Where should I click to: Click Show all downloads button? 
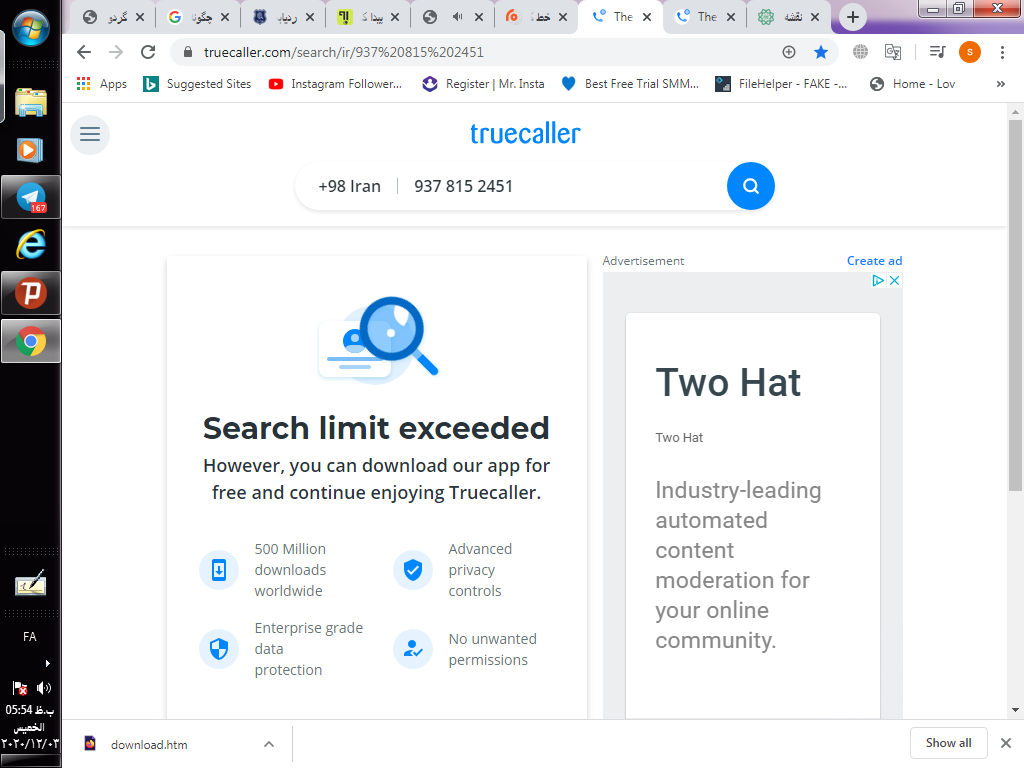[x=948, y=743]
